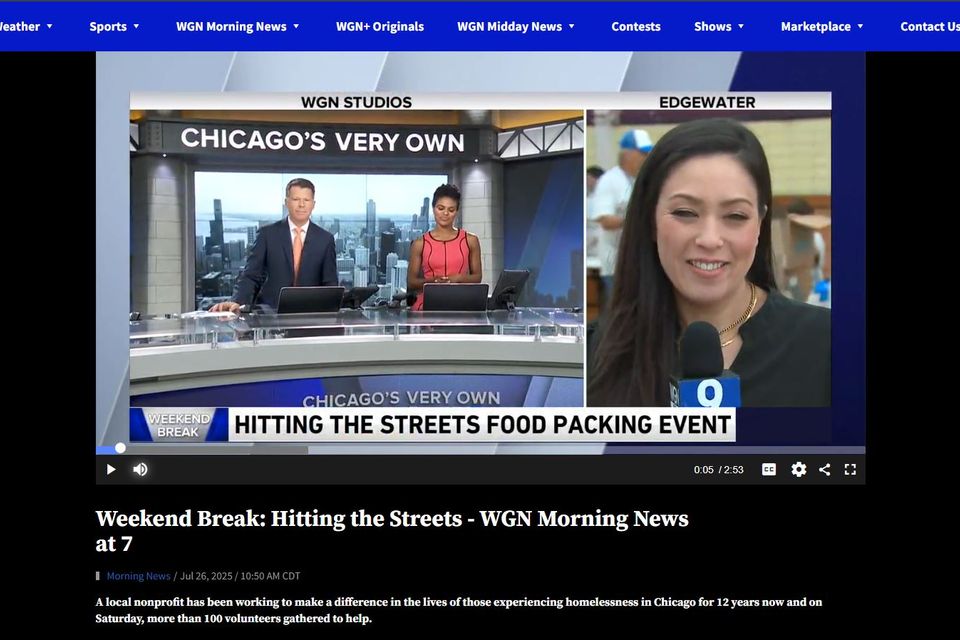Expand the Sports dropdown menu
The width and height of the screenshot is (960, 640).
click(x=114, y=26)
